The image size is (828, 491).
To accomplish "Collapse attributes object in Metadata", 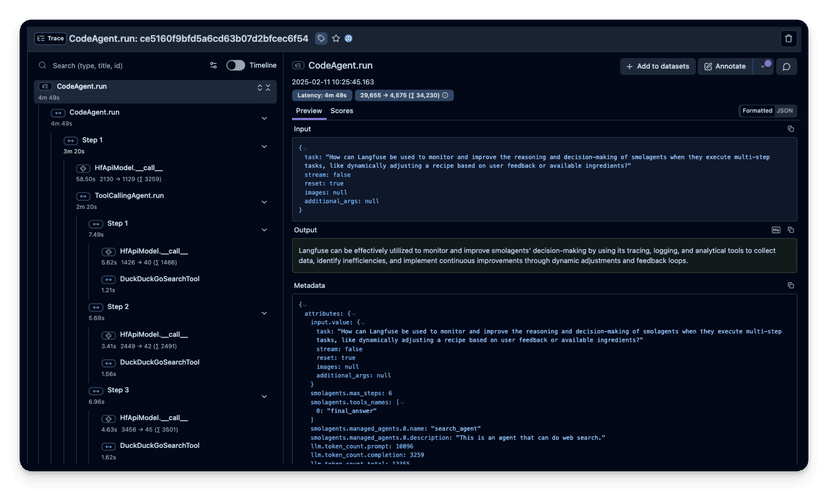I will (x=354, y=314).
